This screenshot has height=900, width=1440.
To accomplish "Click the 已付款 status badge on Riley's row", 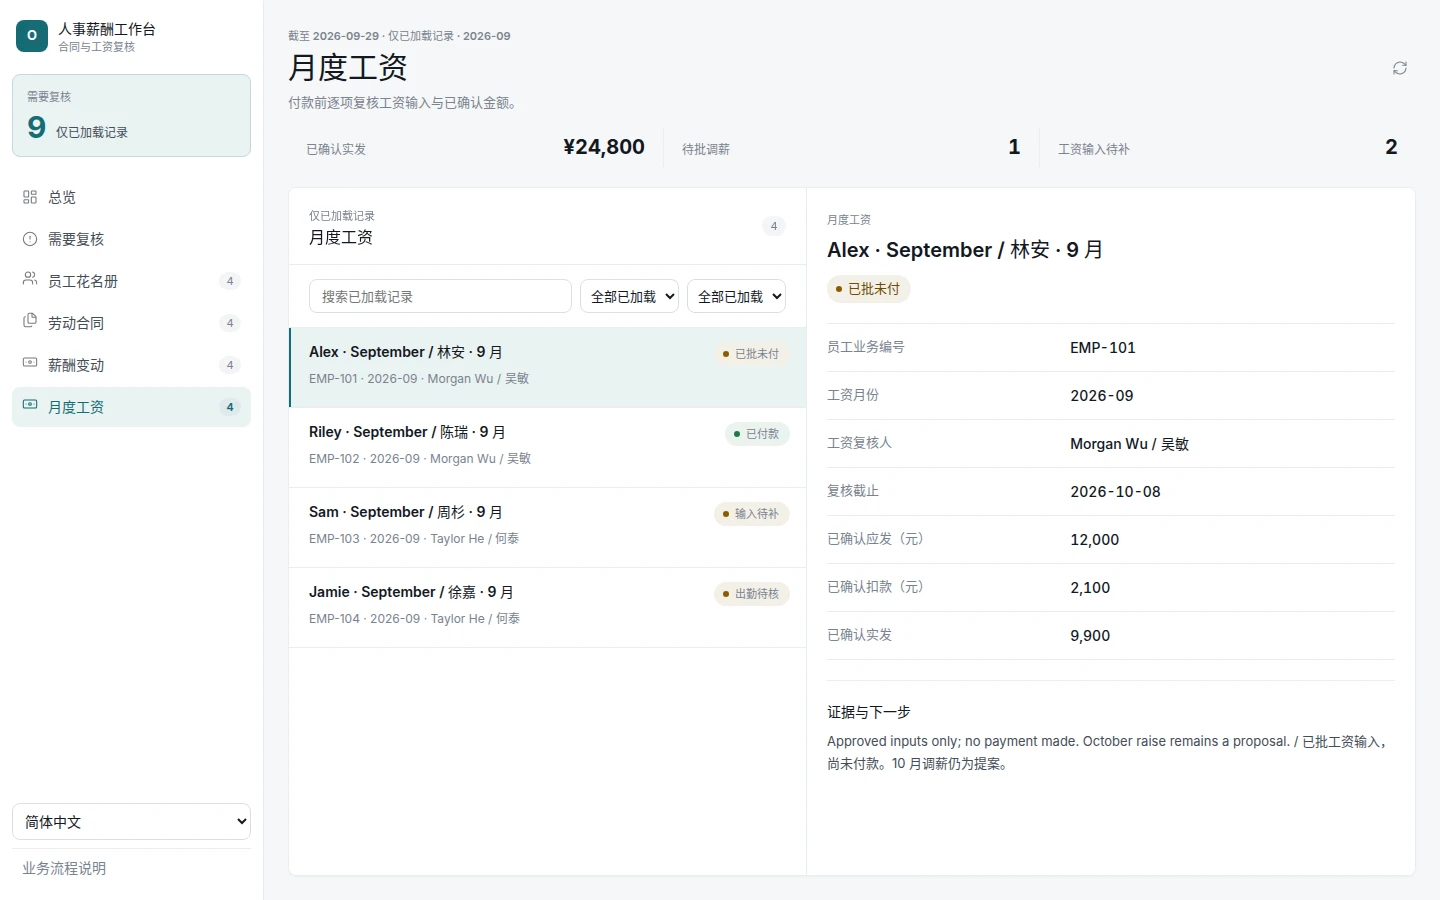I will (757, 434).
